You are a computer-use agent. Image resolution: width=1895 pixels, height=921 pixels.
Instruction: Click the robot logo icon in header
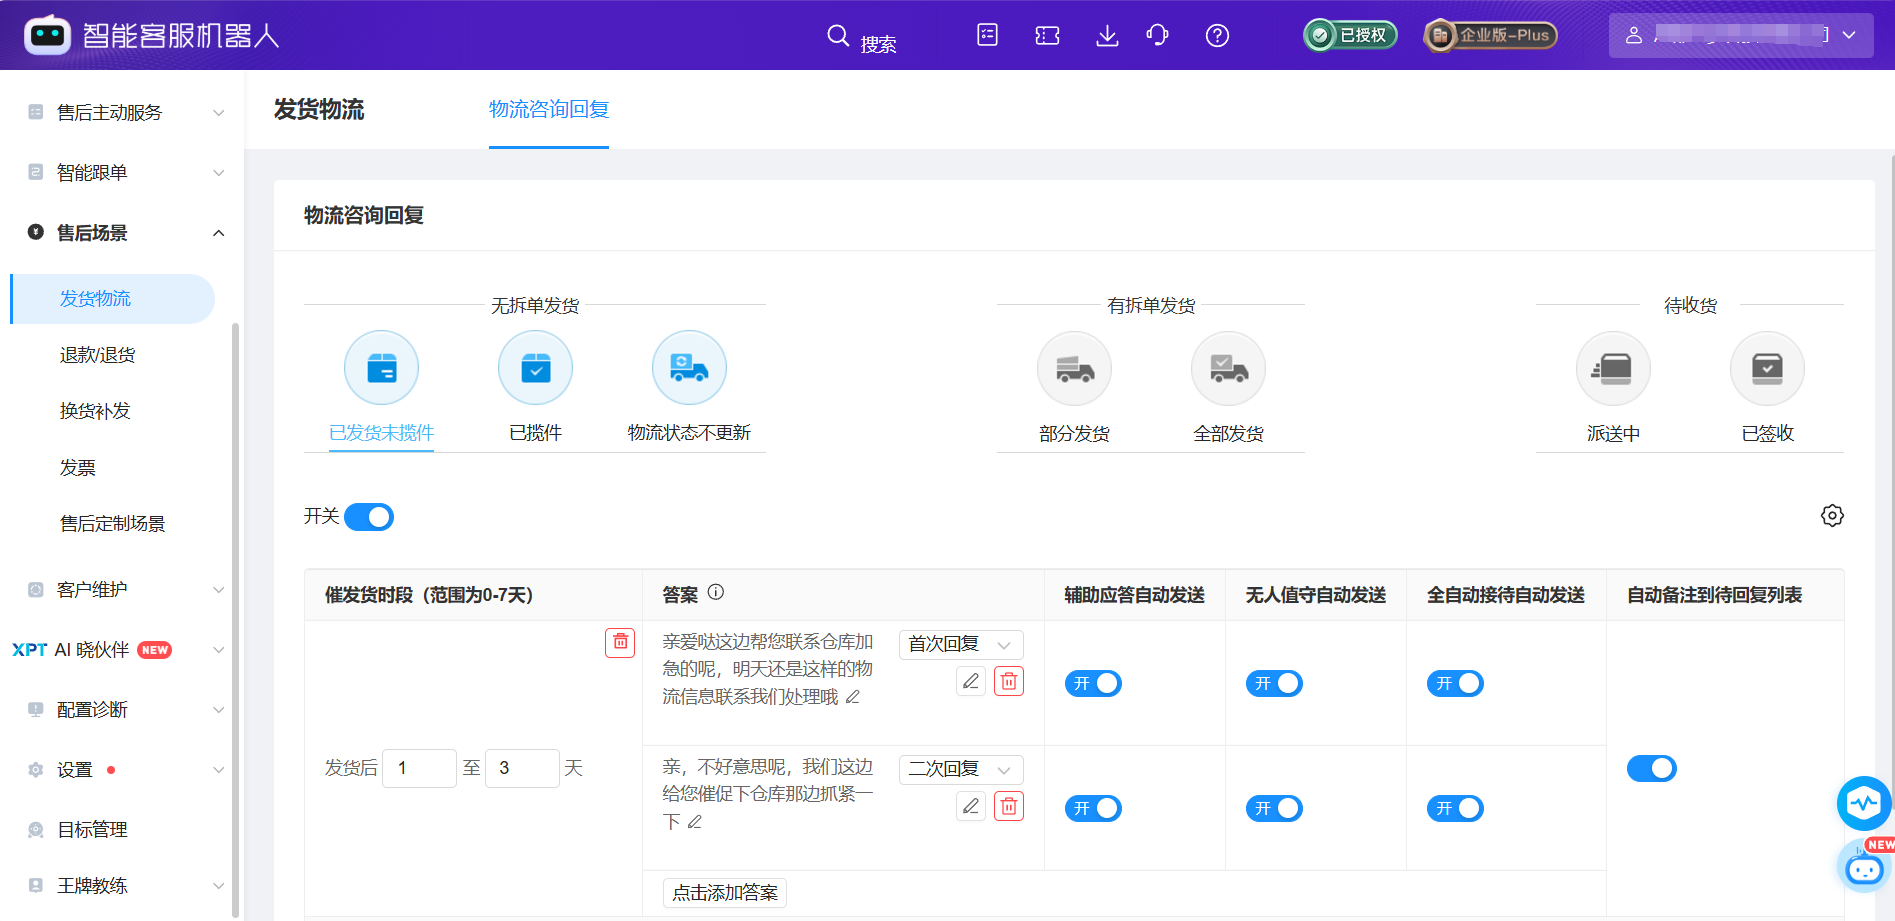[x=47, y=35]
